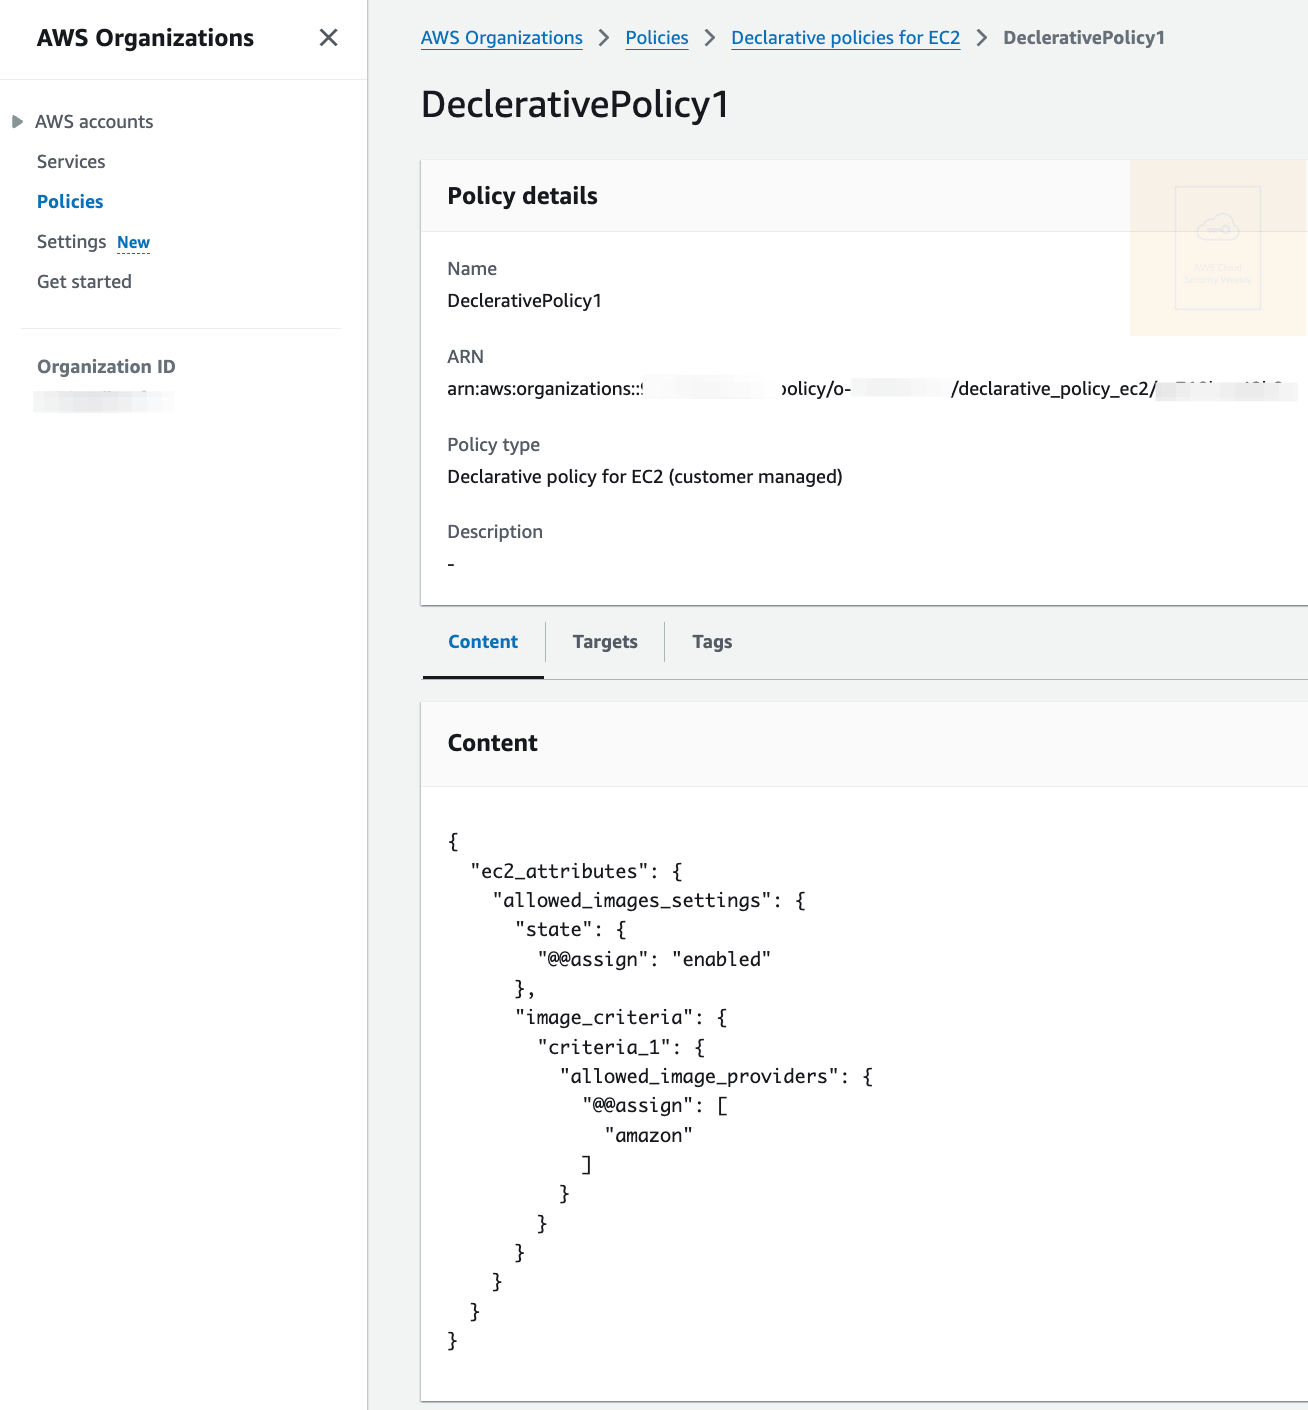Open Get started in the sidebar
The image size is (1308, 1410).
coord(84,282)
